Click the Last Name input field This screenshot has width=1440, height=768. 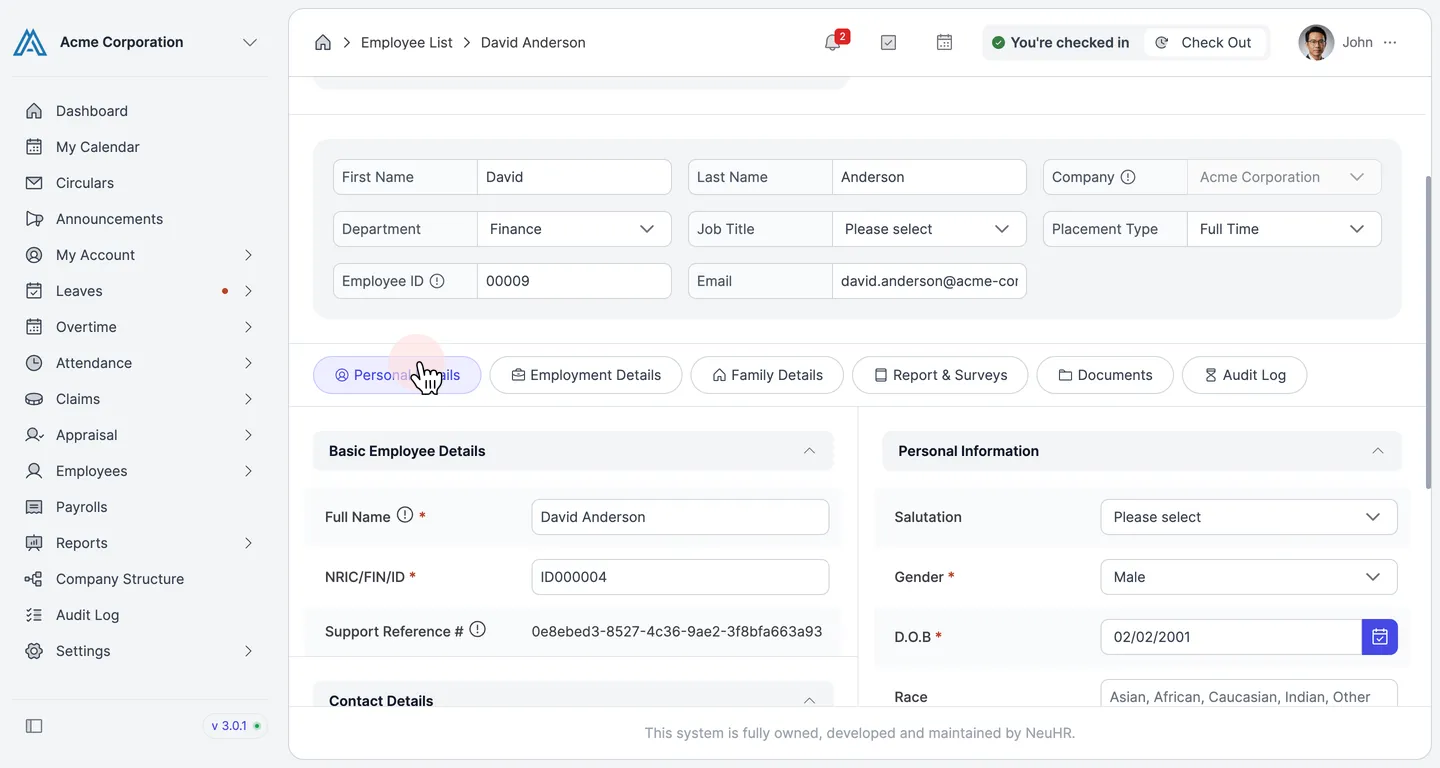(x=929, y=177)
